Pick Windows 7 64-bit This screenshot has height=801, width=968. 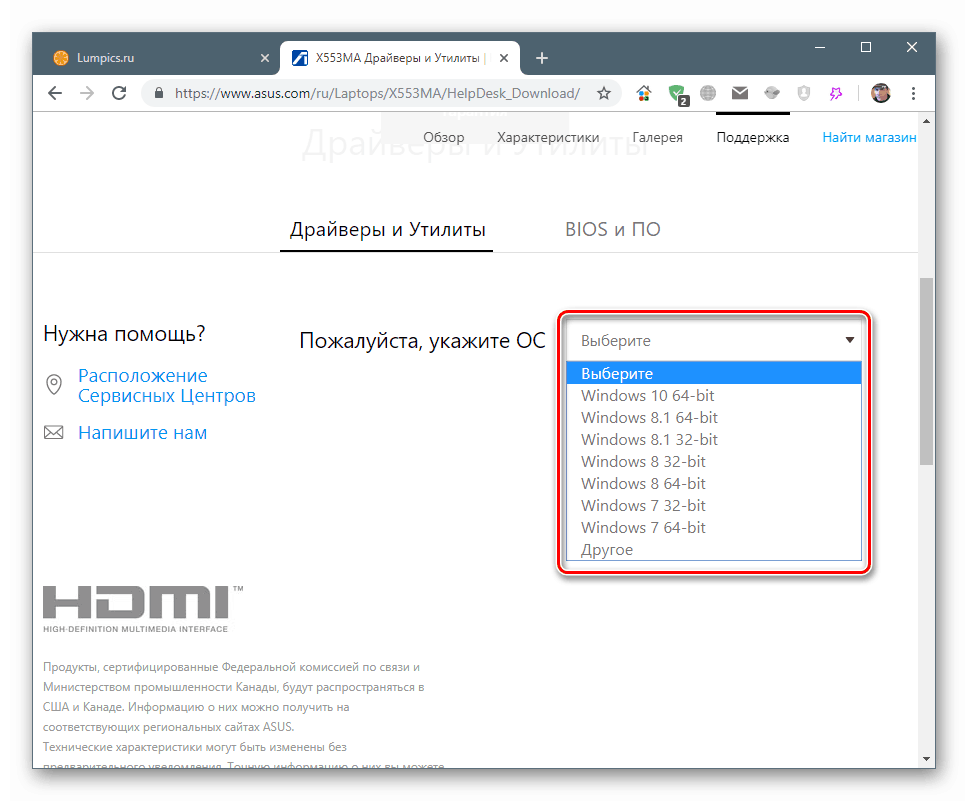point(714,528)
